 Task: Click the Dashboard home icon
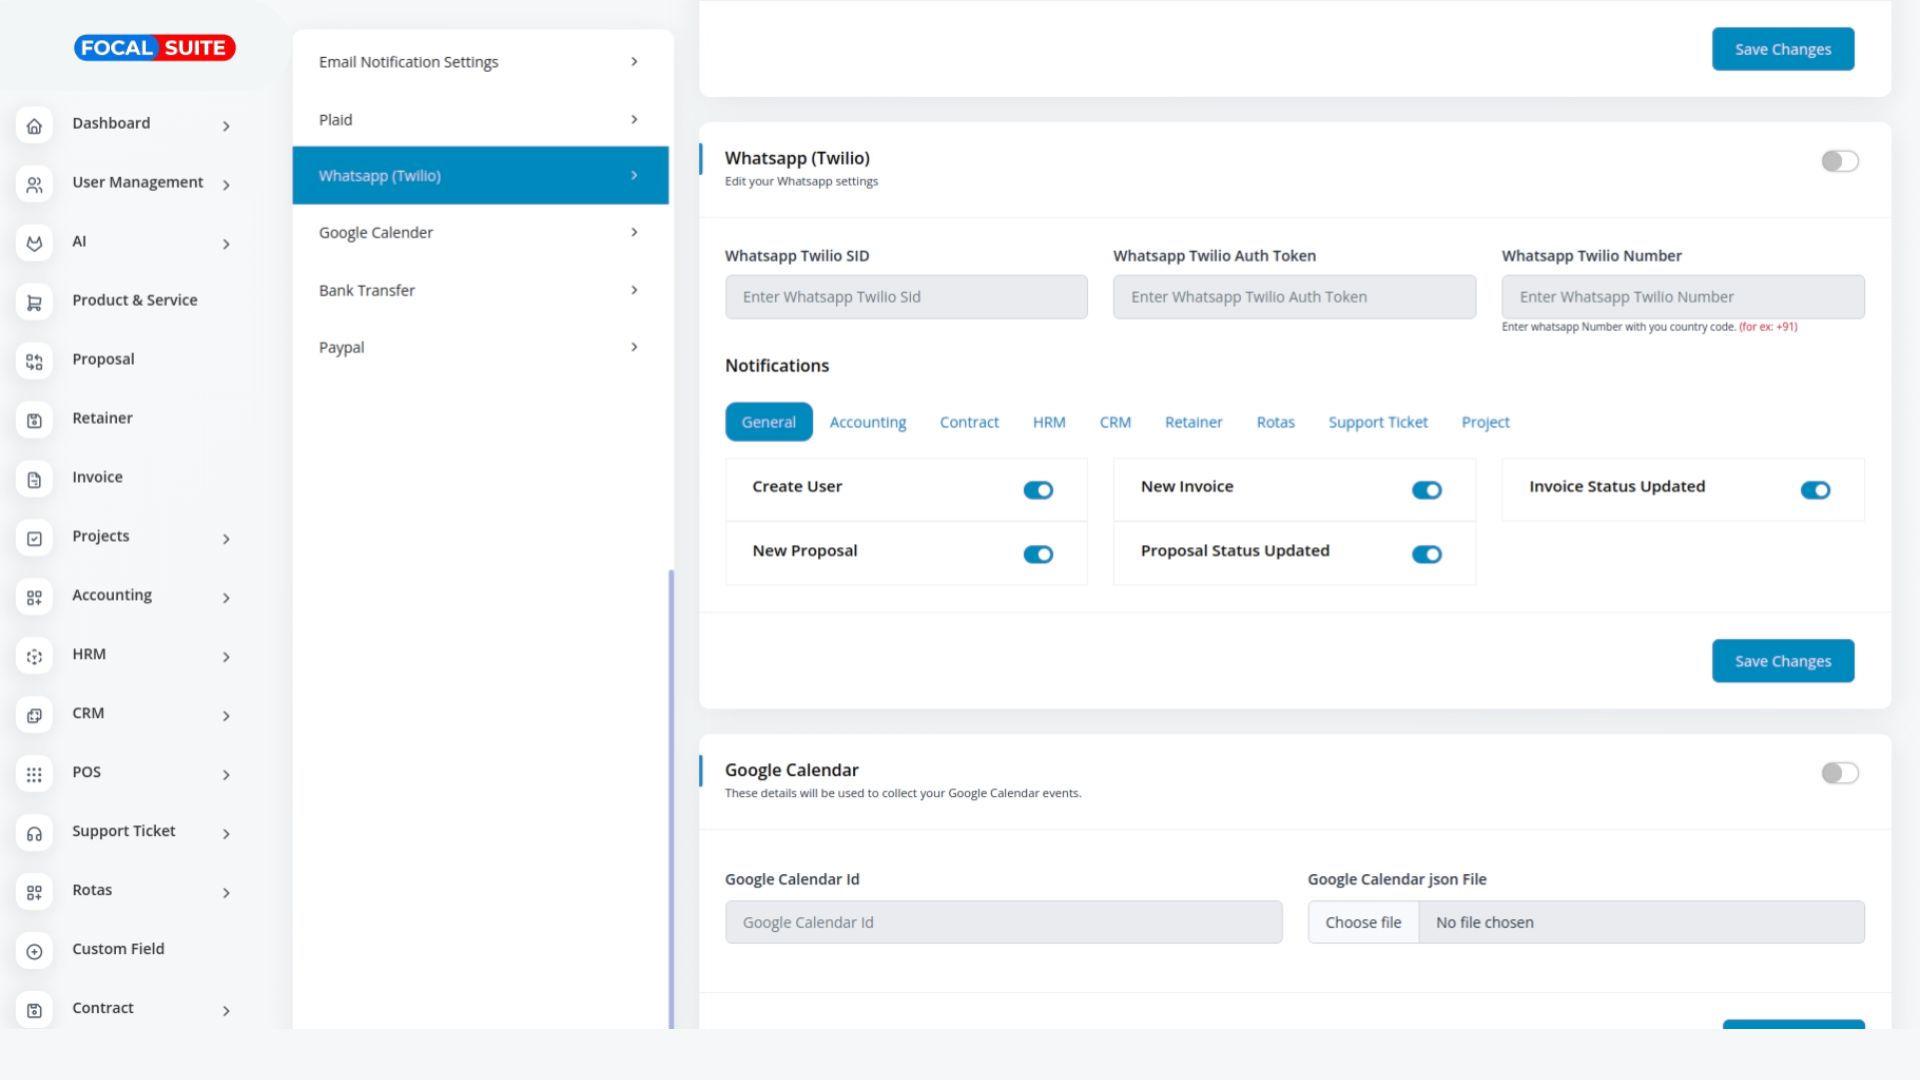(34, 126)
